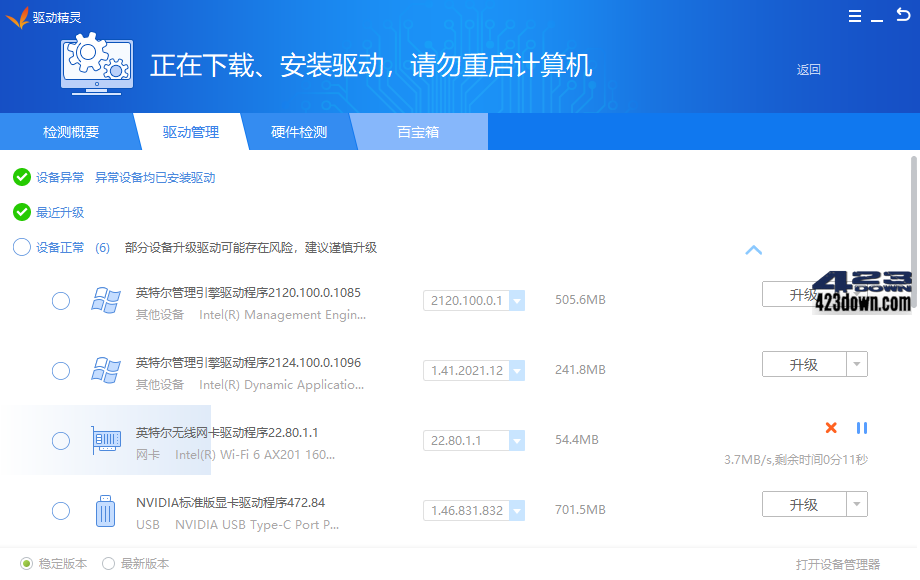Screen dimensions: 920x580
Task: Click the Windows logo icon beside driver 2120.100.0.1085
Action: click(x=105, y=300)
